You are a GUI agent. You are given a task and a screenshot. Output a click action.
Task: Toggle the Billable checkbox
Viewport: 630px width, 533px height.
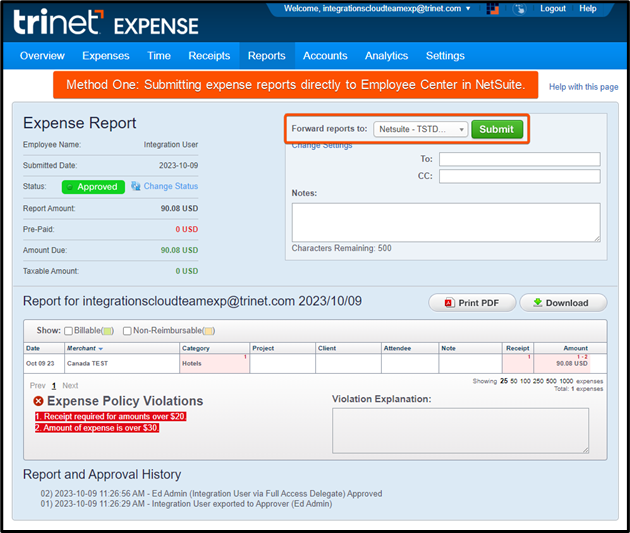click(68, 331)
